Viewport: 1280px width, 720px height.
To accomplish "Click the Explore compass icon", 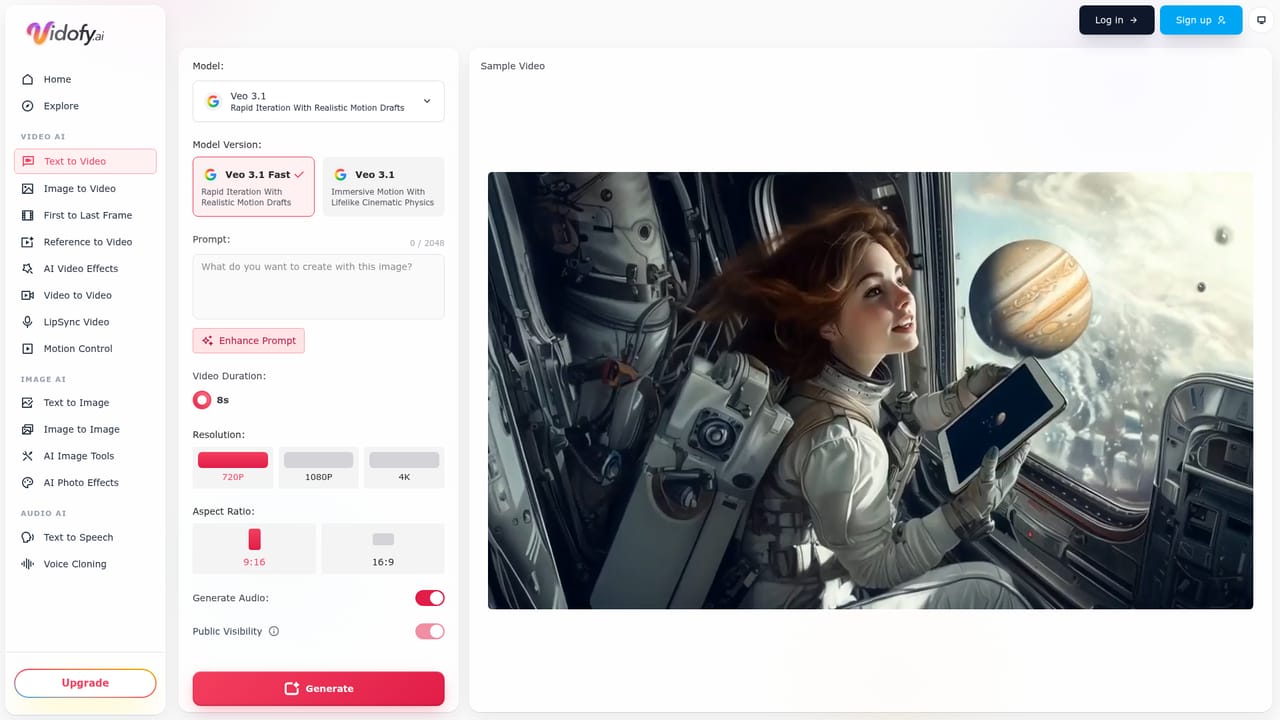I will pyautogui.click(x=28, y=106).
